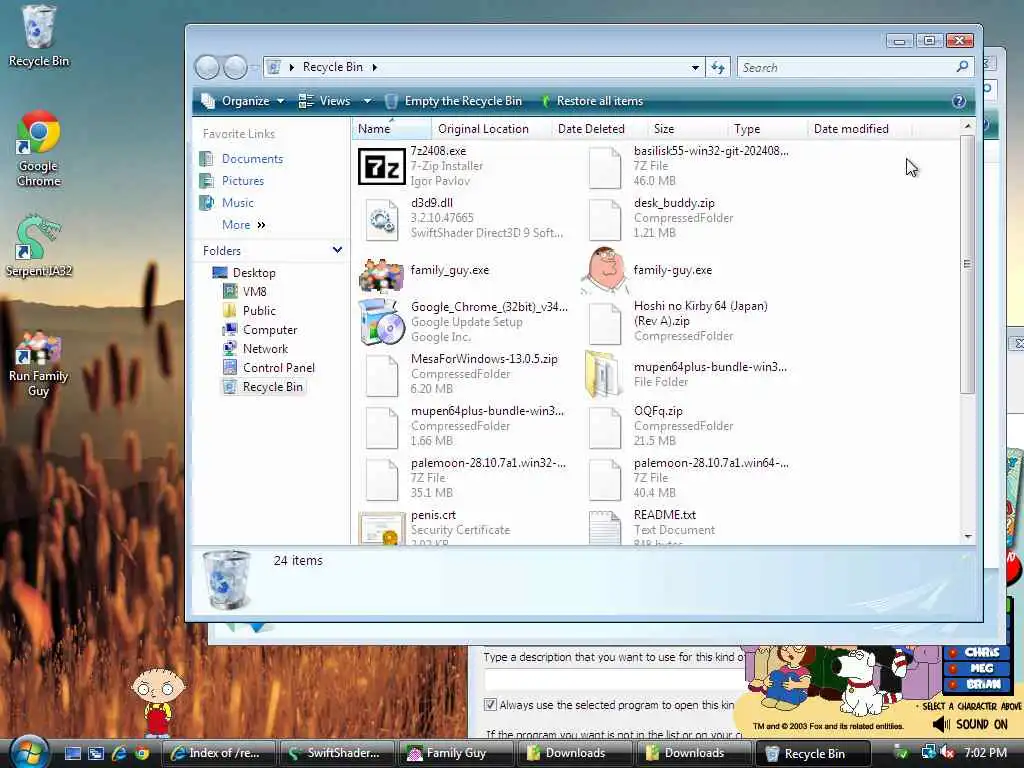
Task: Expand More favorite links
Action: point(243,225)
